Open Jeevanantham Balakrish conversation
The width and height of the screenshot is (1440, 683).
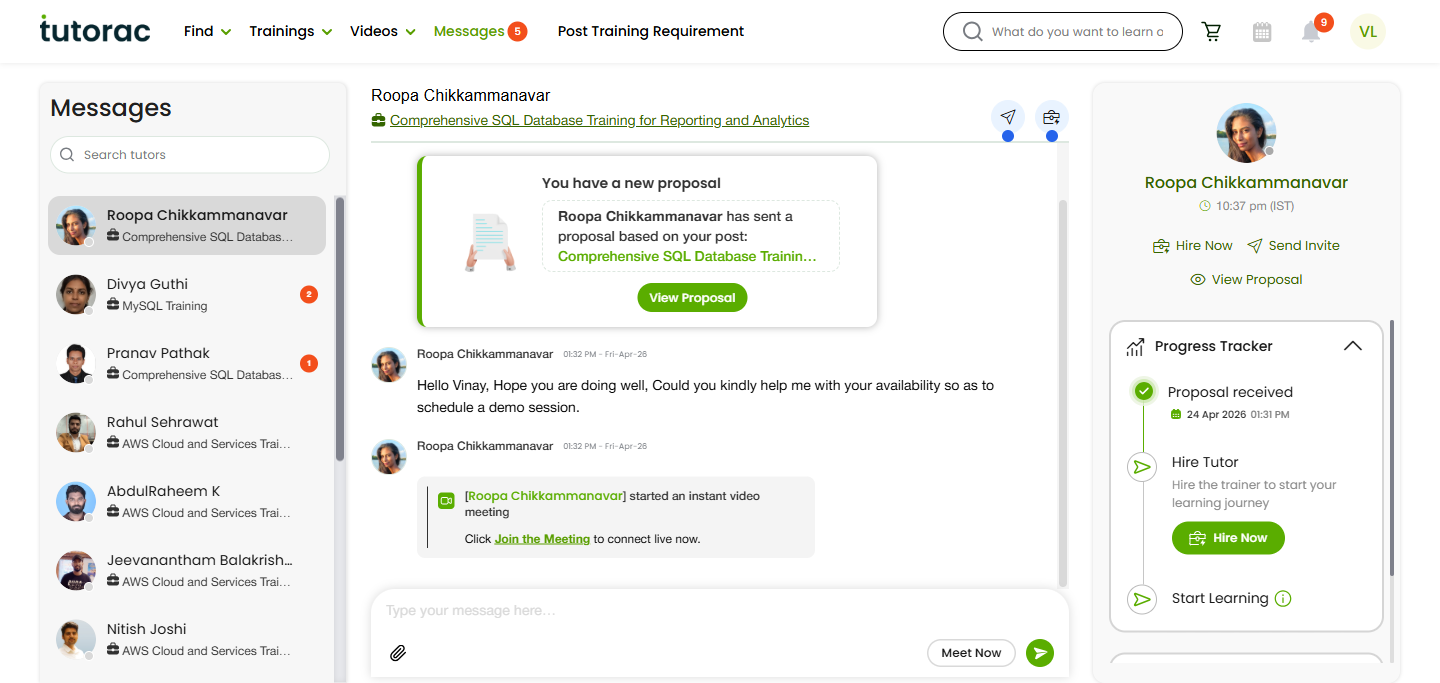coord(187,571)
